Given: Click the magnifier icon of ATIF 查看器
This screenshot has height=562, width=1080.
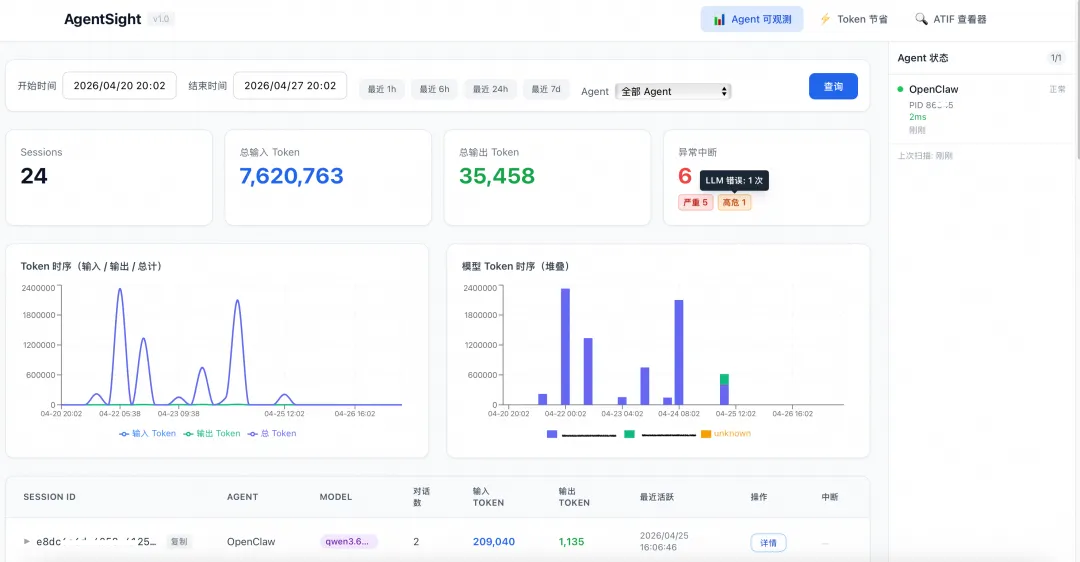Looking at the screenshot, I should pos(921,19).
